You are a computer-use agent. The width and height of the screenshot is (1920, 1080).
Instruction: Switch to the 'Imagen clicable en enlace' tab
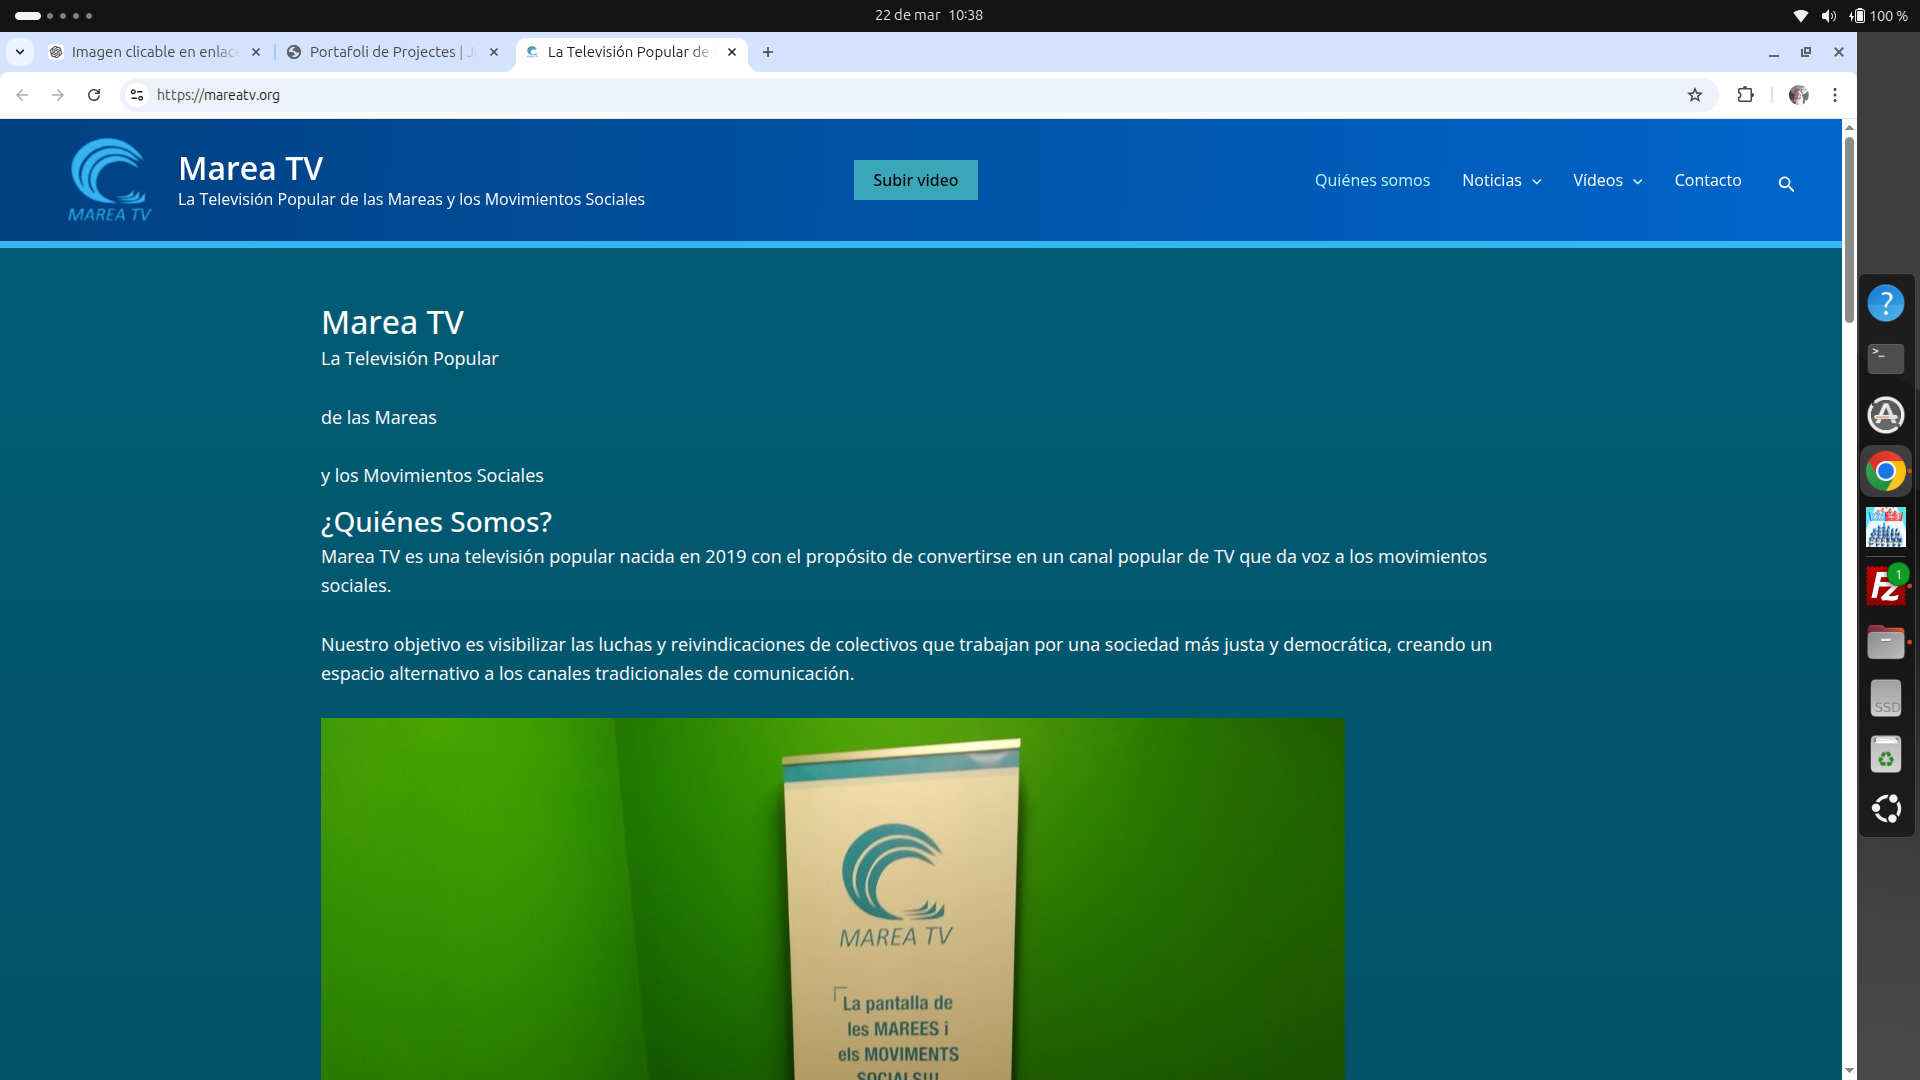tap(155, 52)
